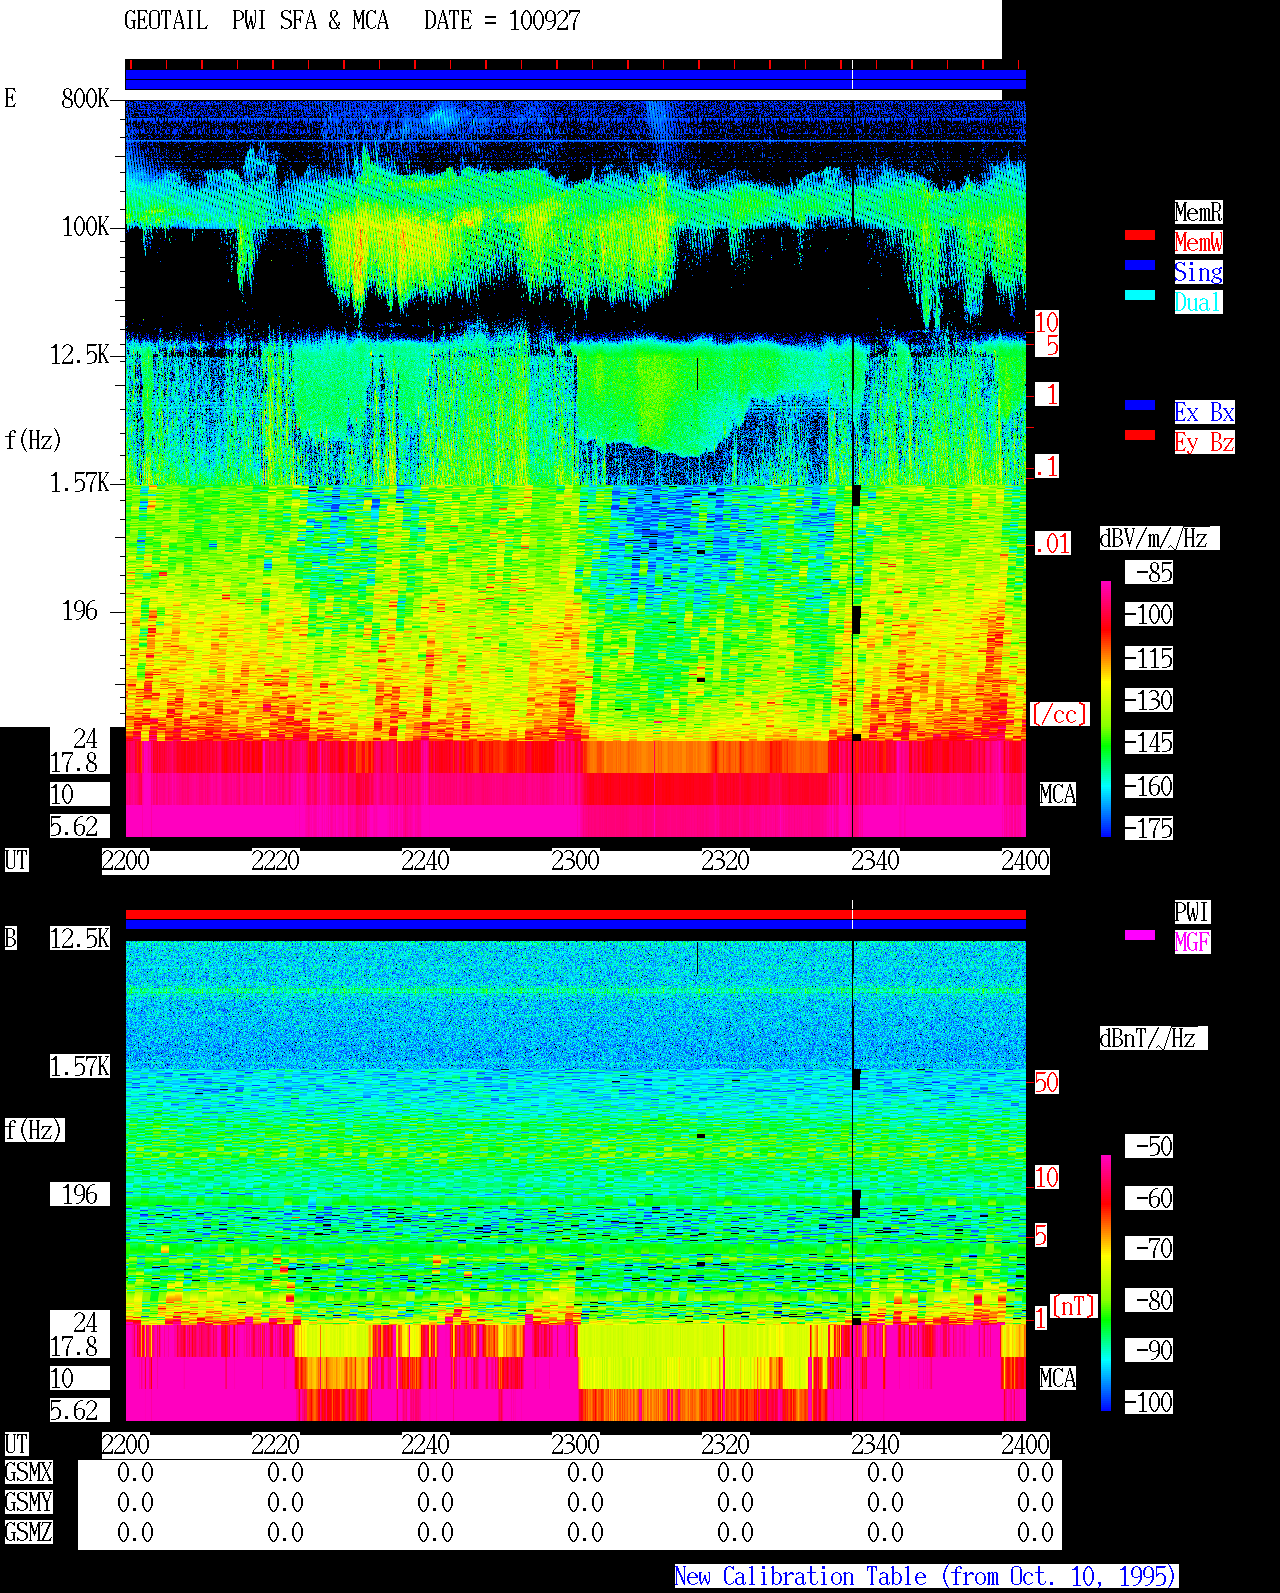Screen dimensions: 1280x1593
Task: Select the MemW legend label
Action: 1198,242
